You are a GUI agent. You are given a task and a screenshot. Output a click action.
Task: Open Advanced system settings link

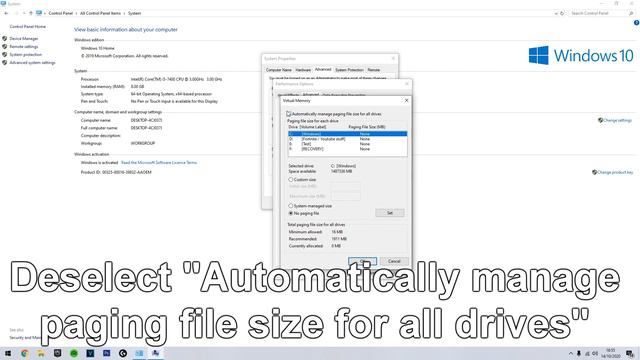(32, 62)
